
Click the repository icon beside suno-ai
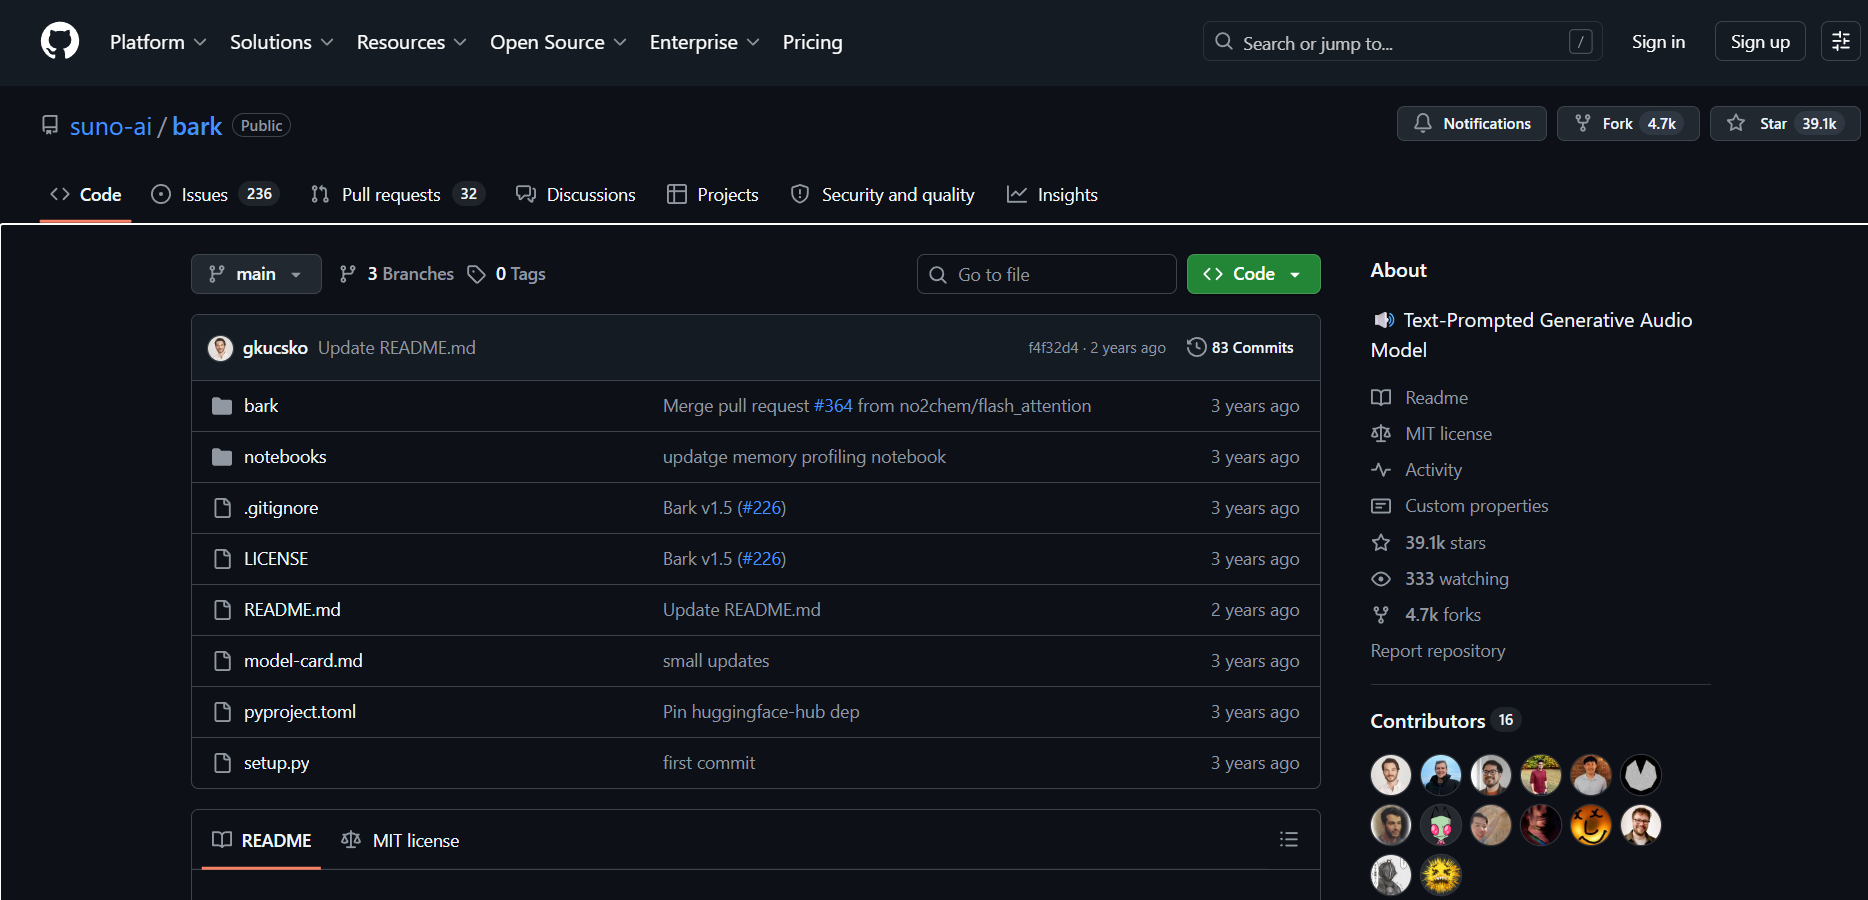pyautogui.click(x=50, y=125)
